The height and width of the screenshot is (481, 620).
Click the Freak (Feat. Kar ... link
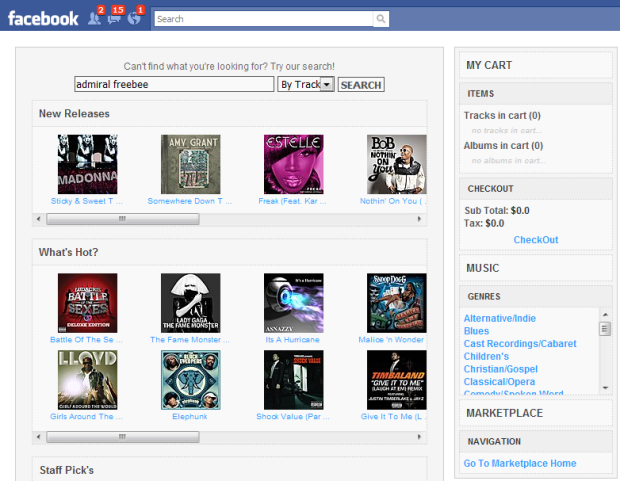[x=293, y=201]
